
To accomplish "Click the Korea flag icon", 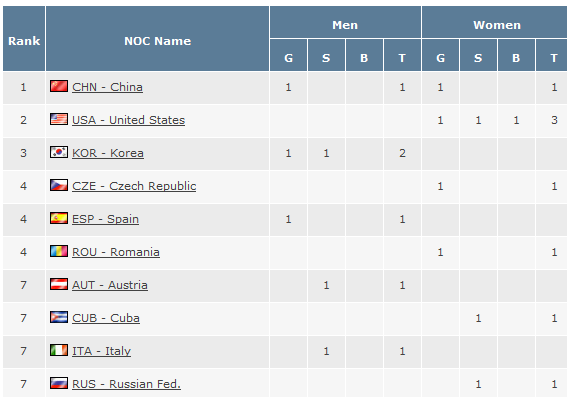I will [x=59, y=152].
